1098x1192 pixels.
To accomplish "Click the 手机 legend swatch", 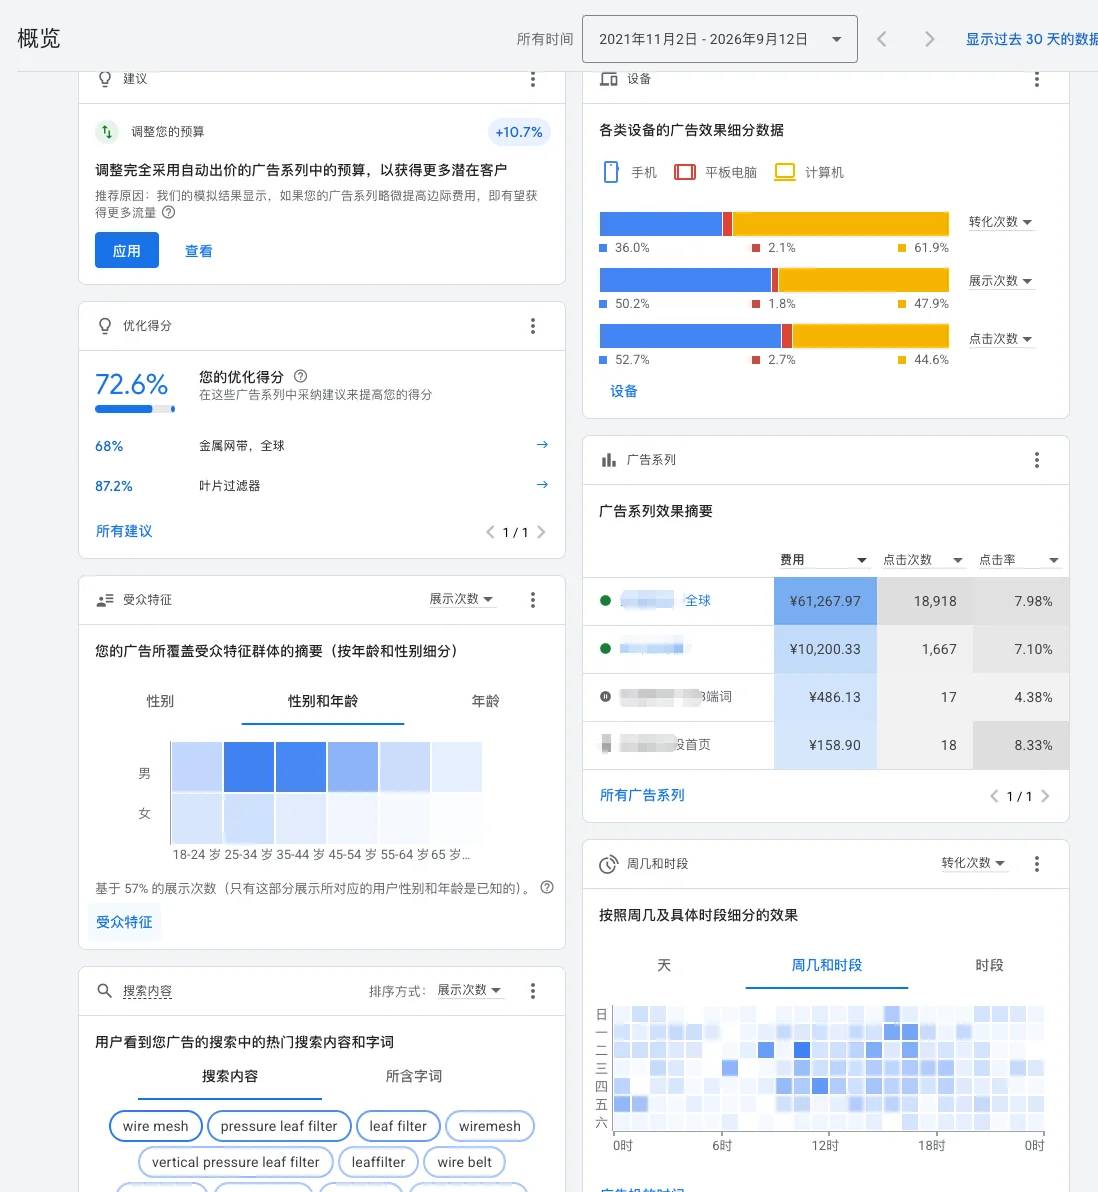I will point(611,172).
